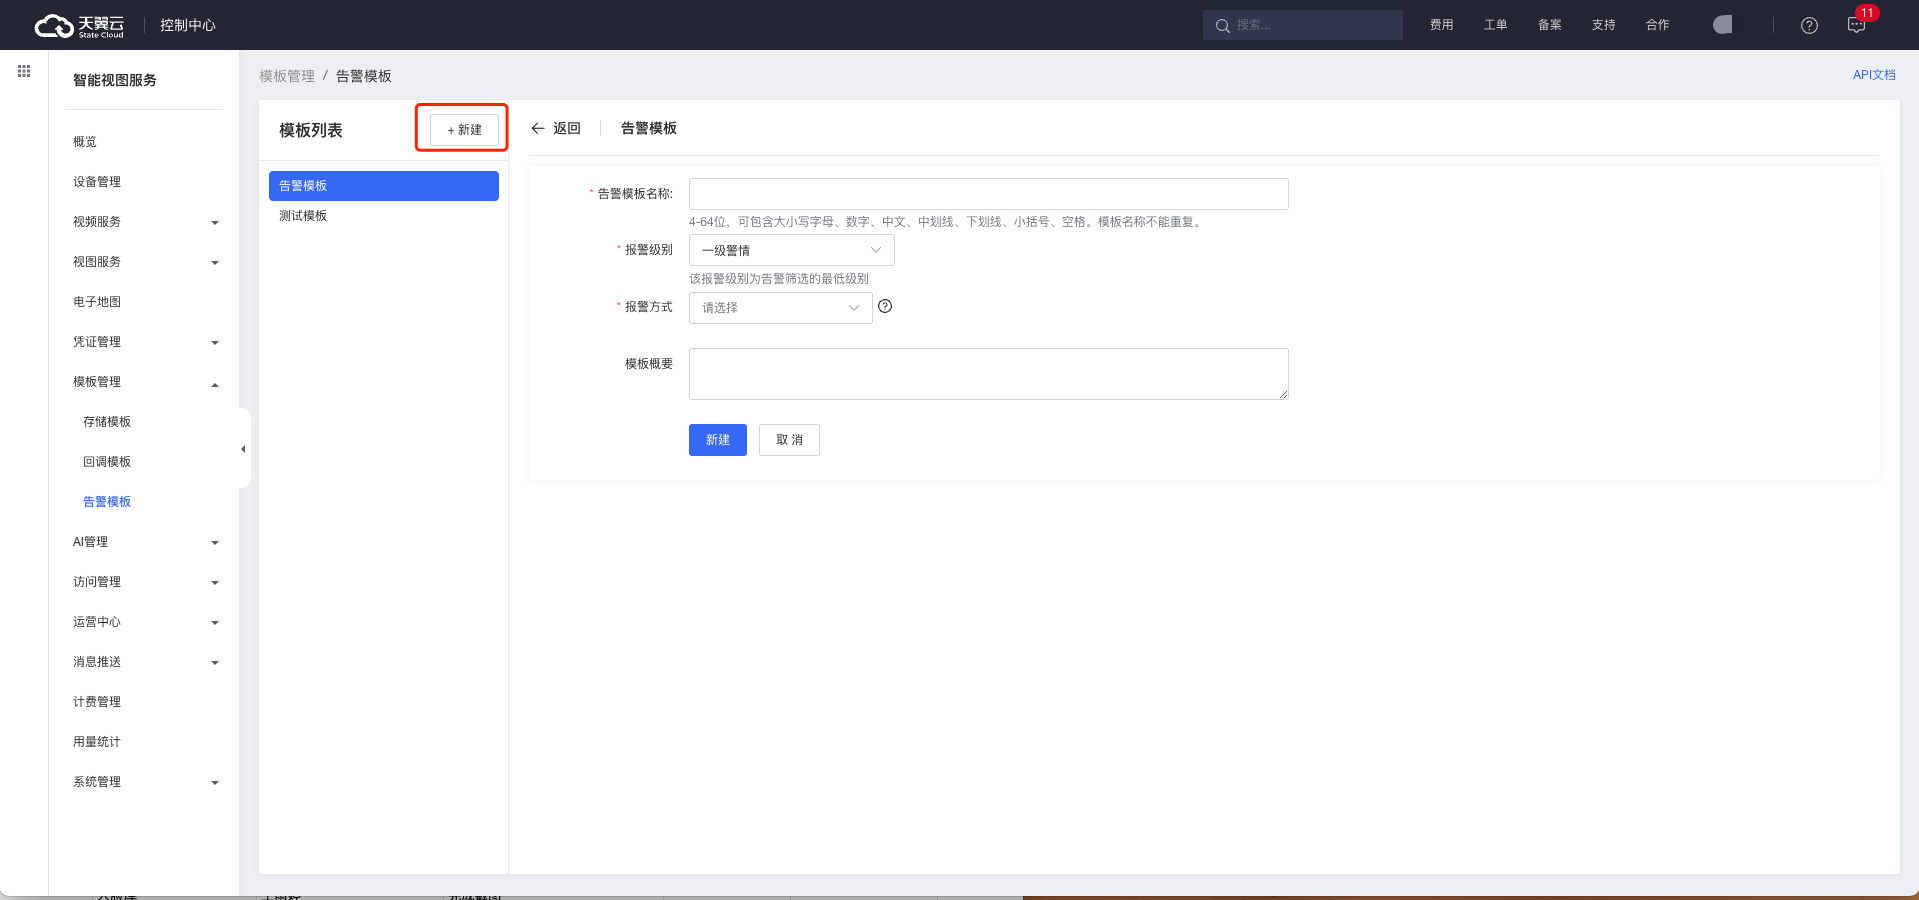
Task: Open the API文档 link
Action: pos(1873,75)
